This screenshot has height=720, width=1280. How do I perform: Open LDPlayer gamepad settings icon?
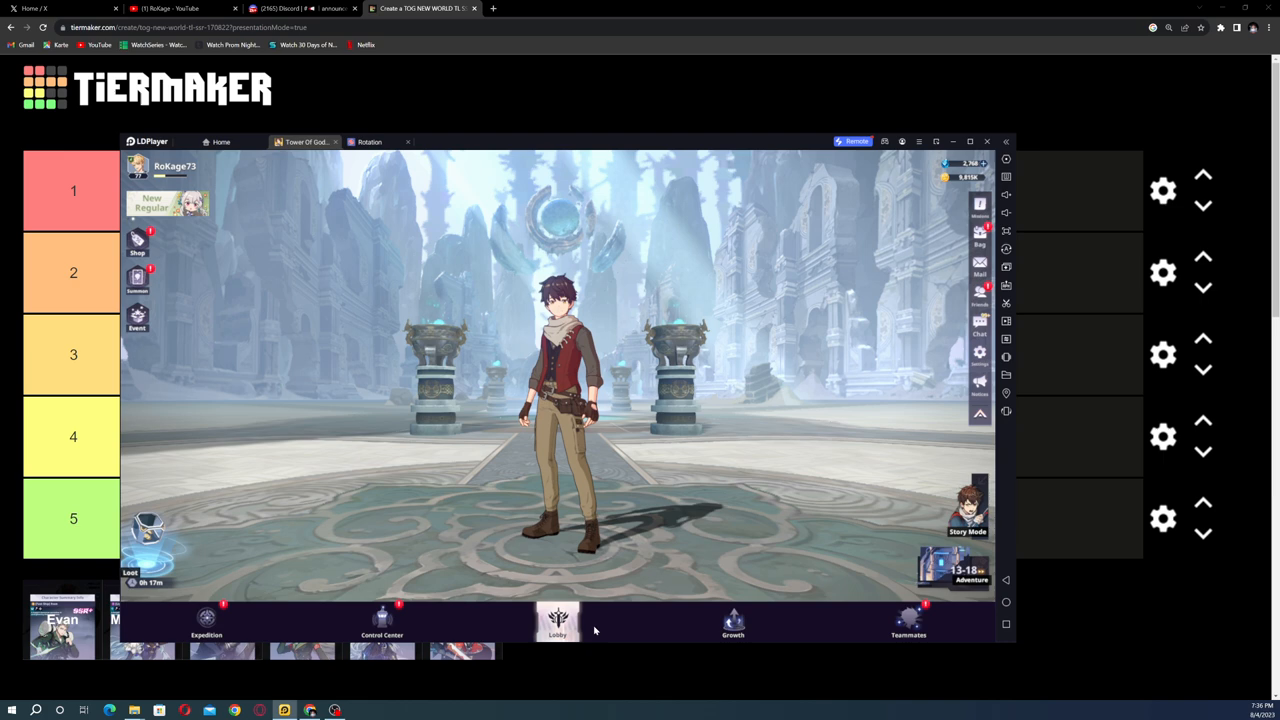tap(884, 142)
